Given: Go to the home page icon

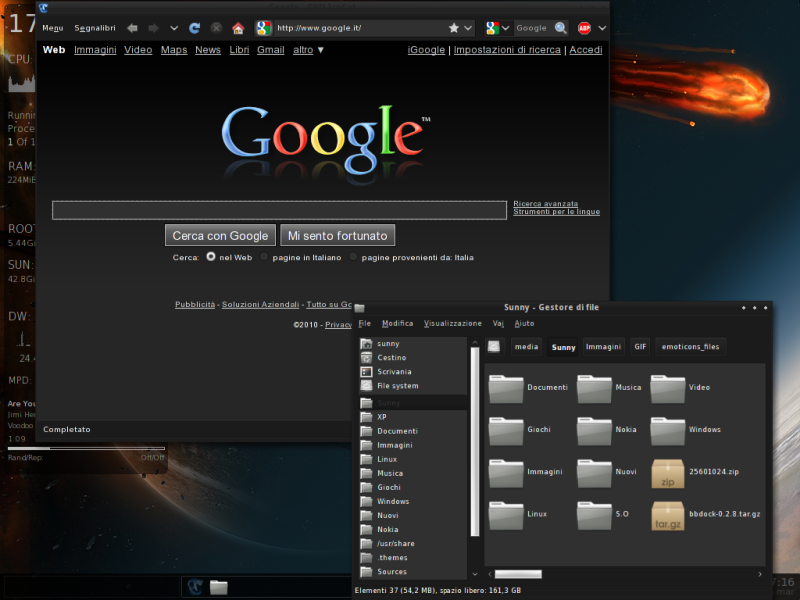Looking at the screenshot, I should [238, 28].
